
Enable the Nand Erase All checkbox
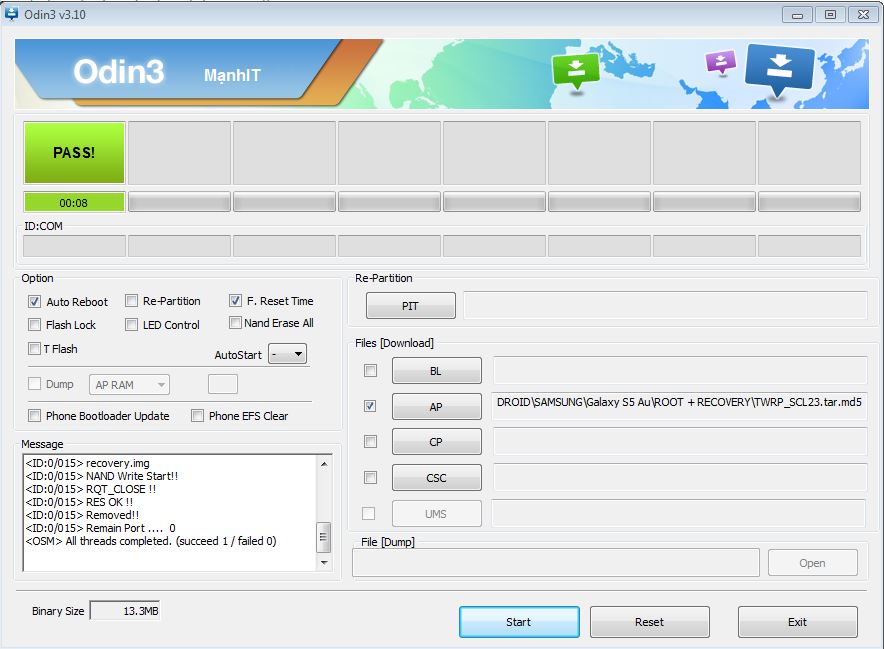pos(235,323)
